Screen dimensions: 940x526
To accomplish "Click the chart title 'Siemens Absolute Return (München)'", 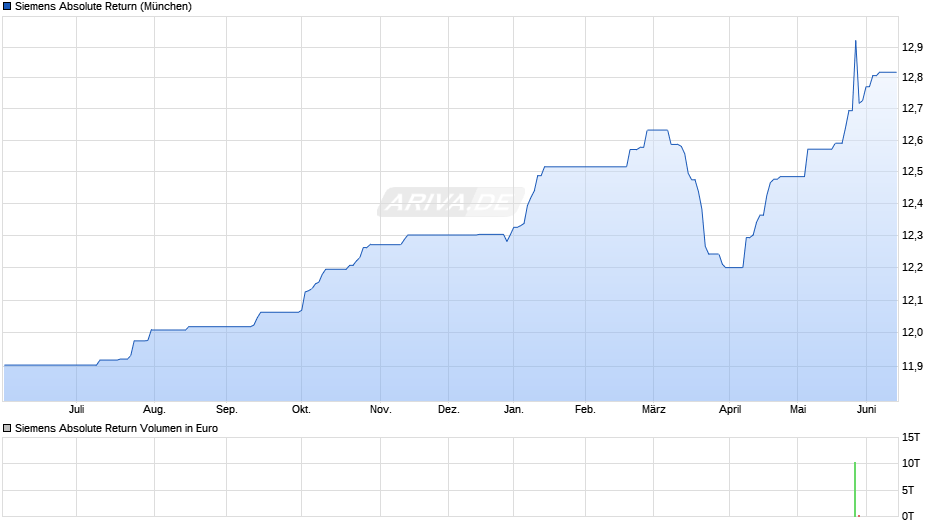I will click(x=103, y=7).
